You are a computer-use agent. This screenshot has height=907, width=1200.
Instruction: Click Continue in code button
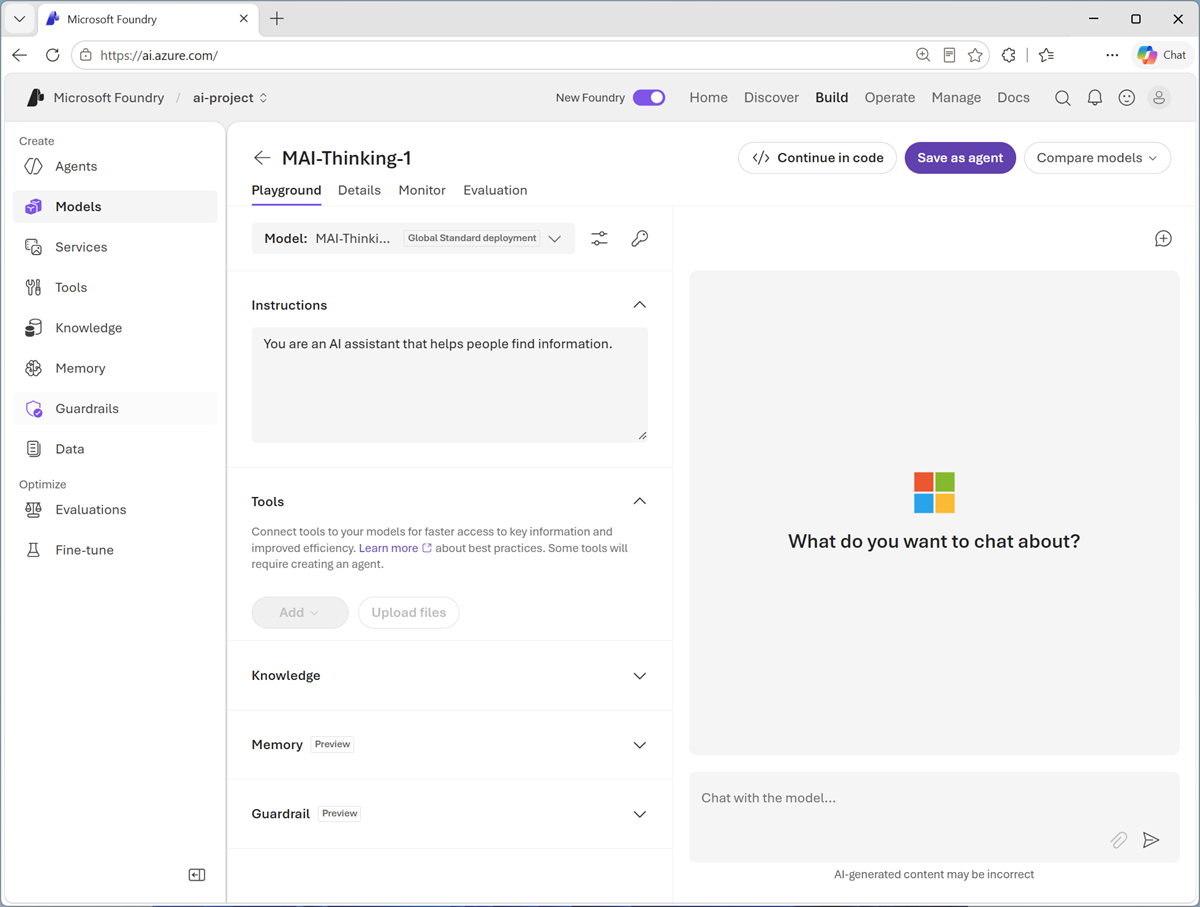tap(817, 158)
